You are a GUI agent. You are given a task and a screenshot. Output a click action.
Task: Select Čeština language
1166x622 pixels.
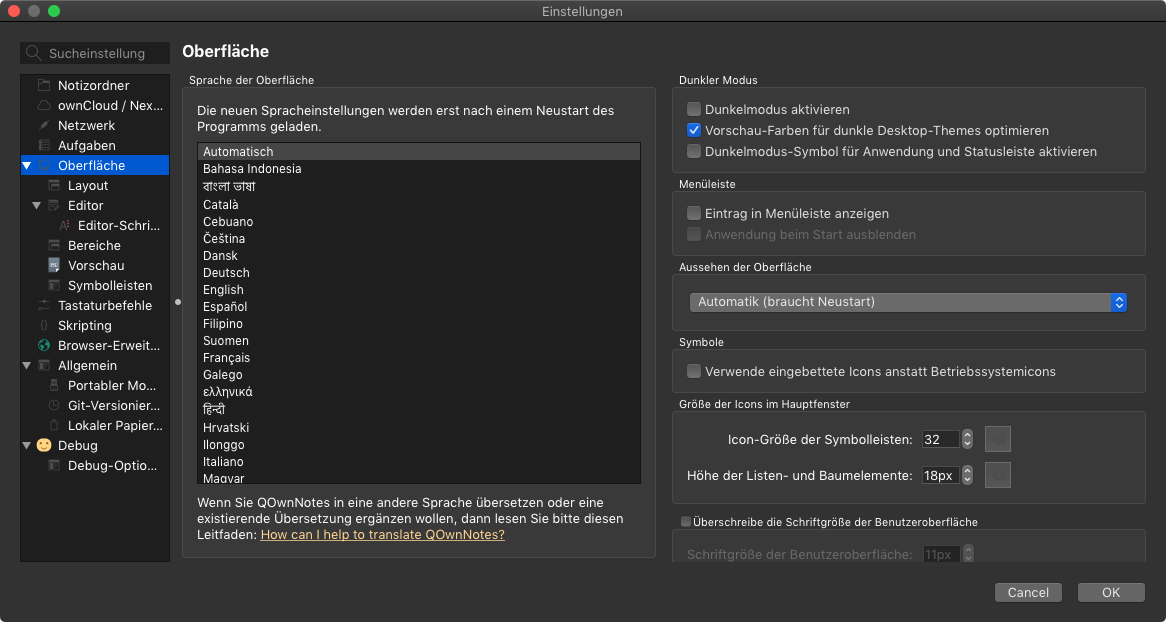[419, 239]
